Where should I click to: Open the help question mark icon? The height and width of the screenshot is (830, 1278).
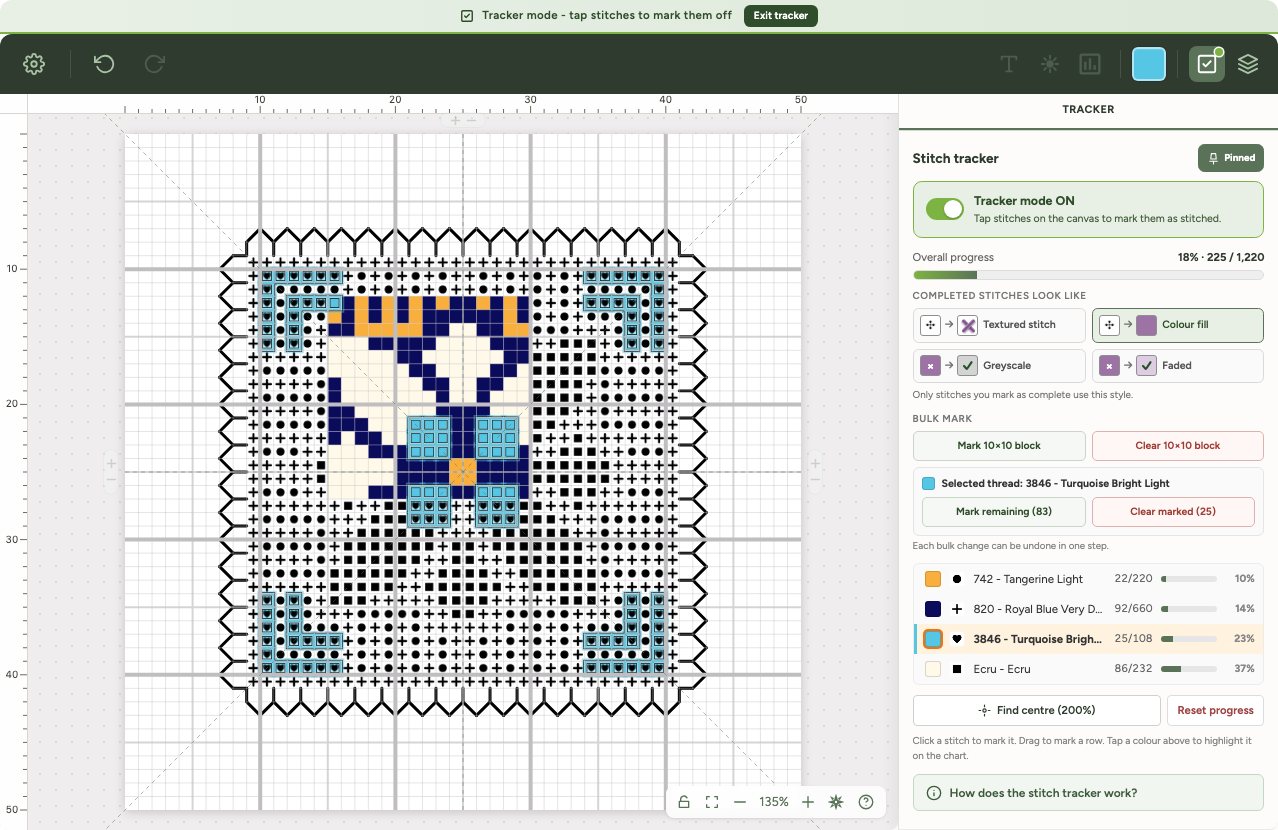[x=866, y=802]
